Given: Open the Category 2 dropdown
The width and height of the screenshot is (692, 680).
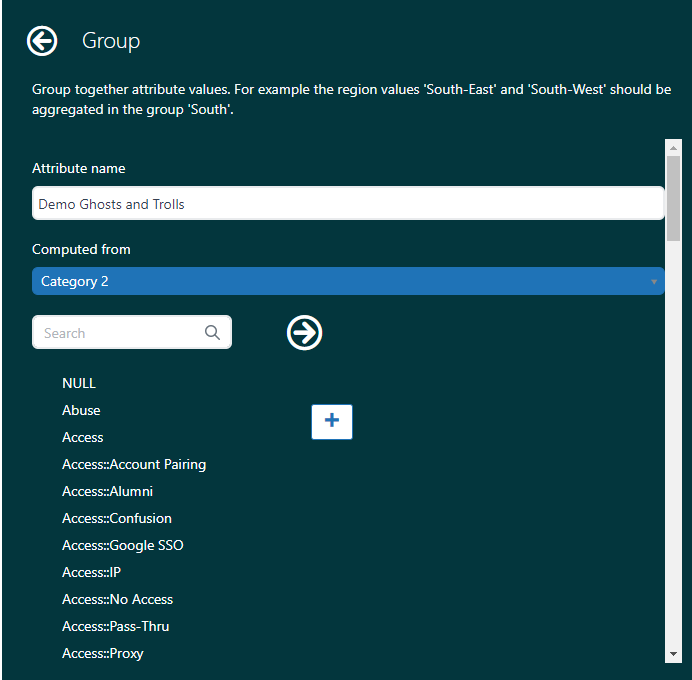Looking at the screenshot, I should point(348,282).
